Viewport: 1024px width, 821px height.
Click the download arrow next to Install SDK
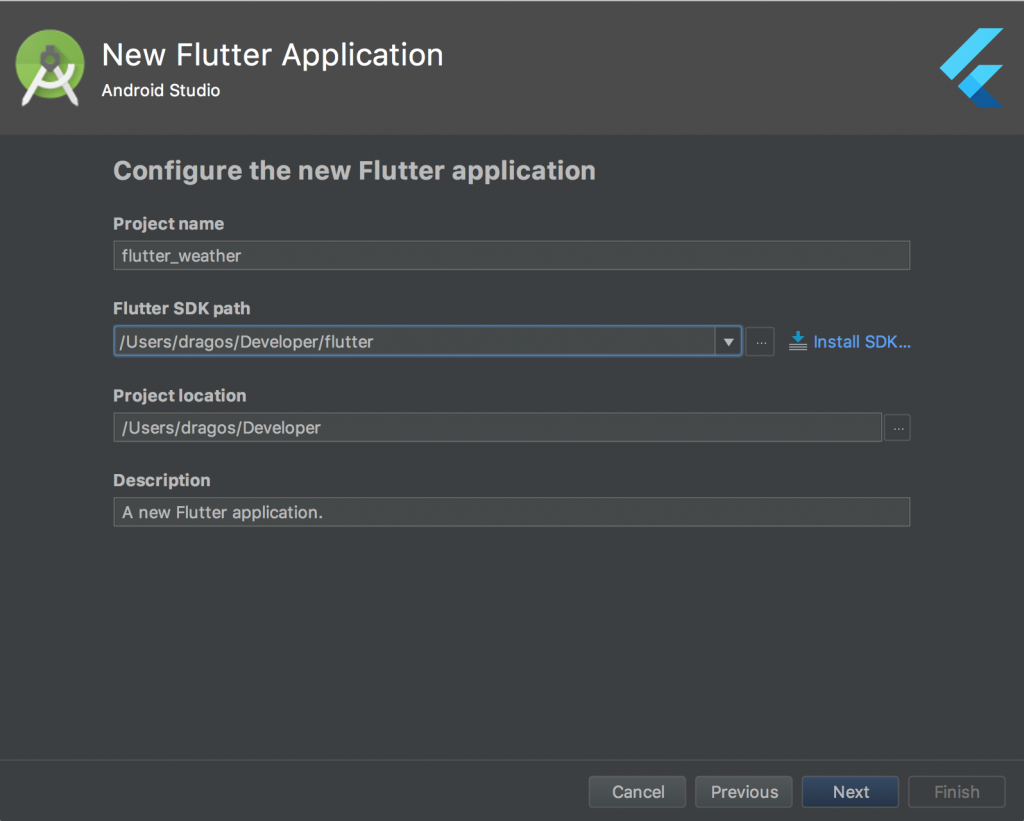[797, 341]
